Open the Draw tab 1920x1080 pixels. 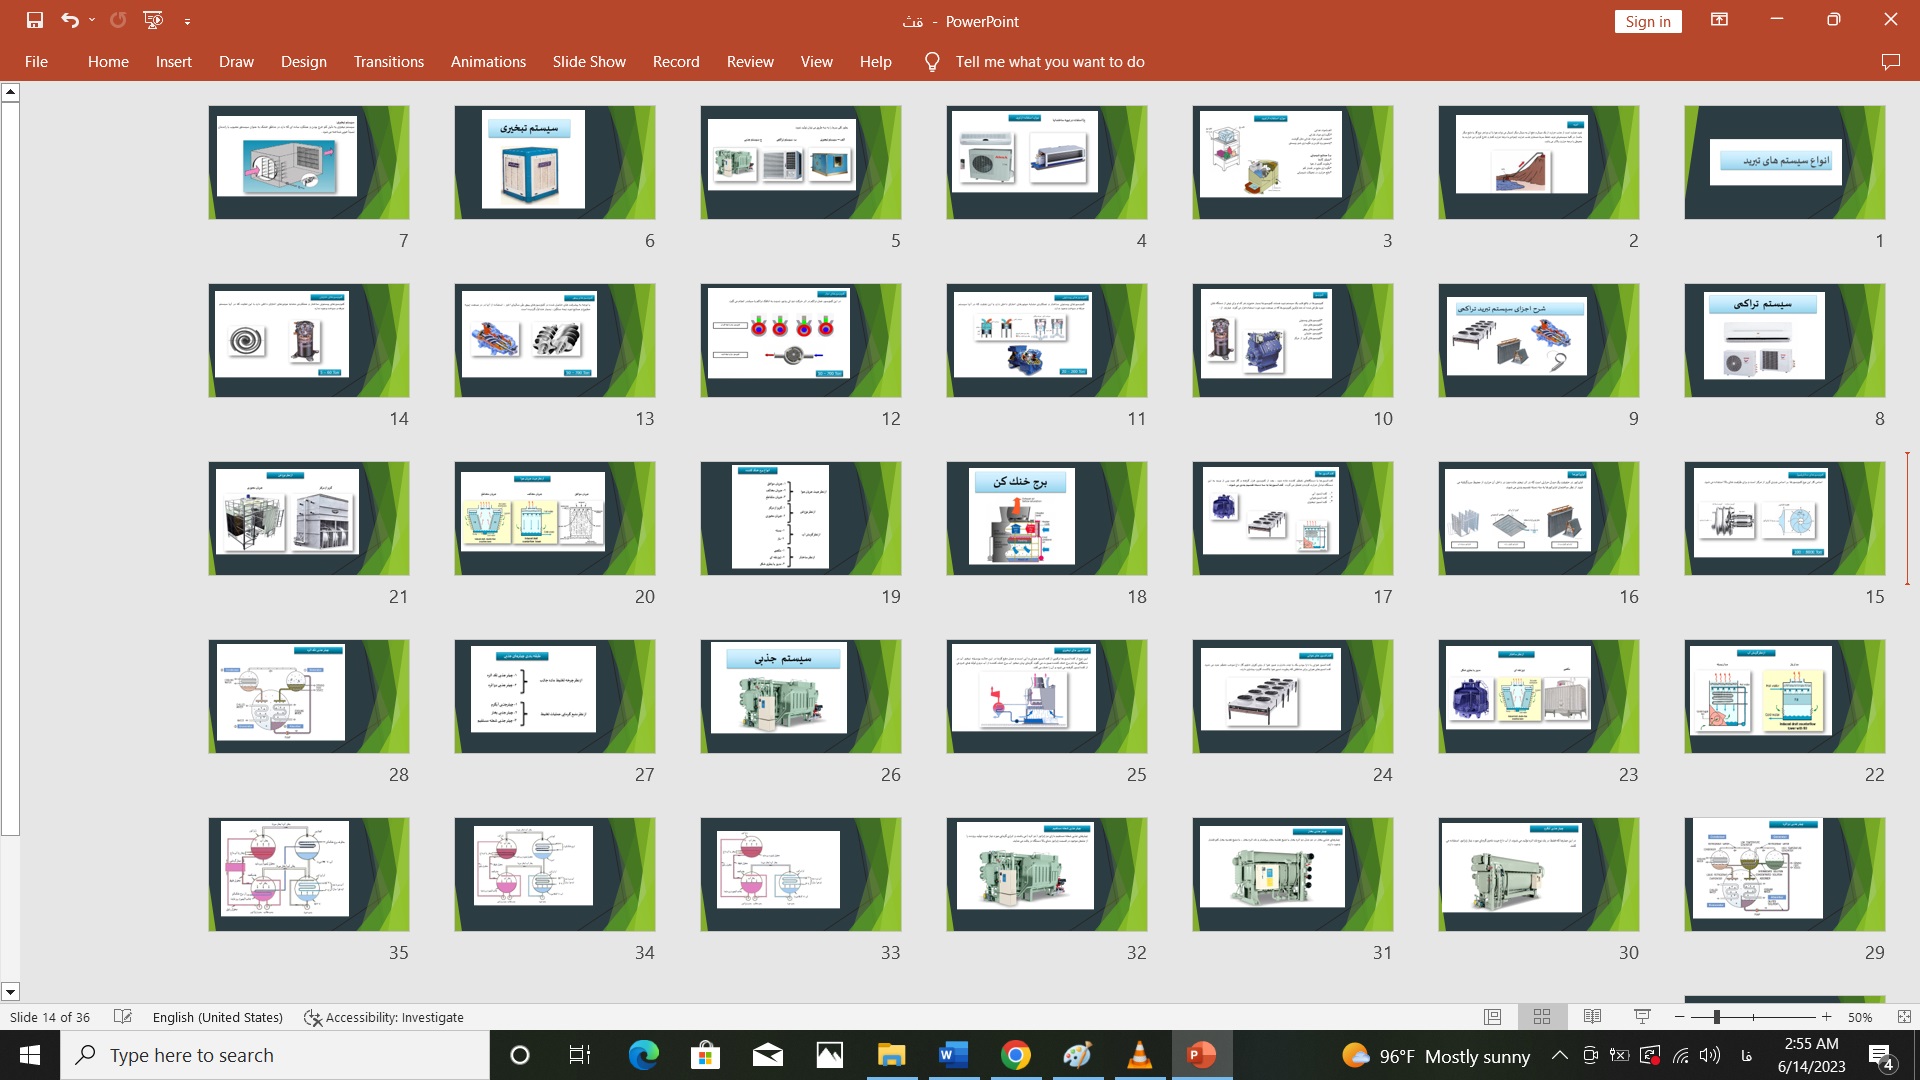pyautogui.click(x=236, y=62)
